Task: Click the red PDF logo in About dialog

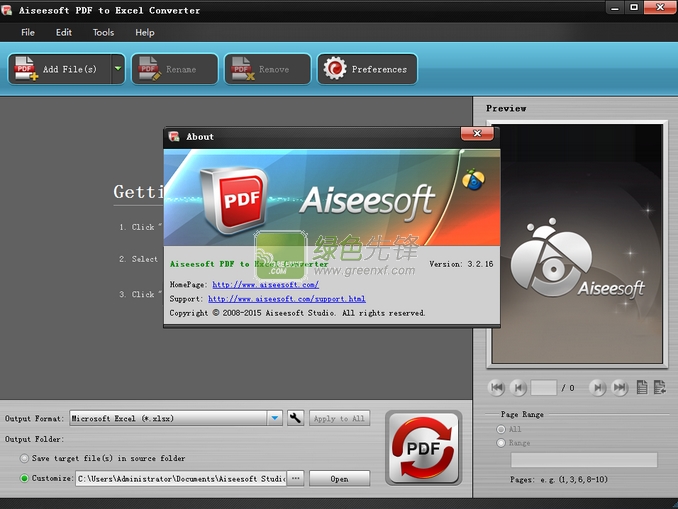Action: click(235, 200)
